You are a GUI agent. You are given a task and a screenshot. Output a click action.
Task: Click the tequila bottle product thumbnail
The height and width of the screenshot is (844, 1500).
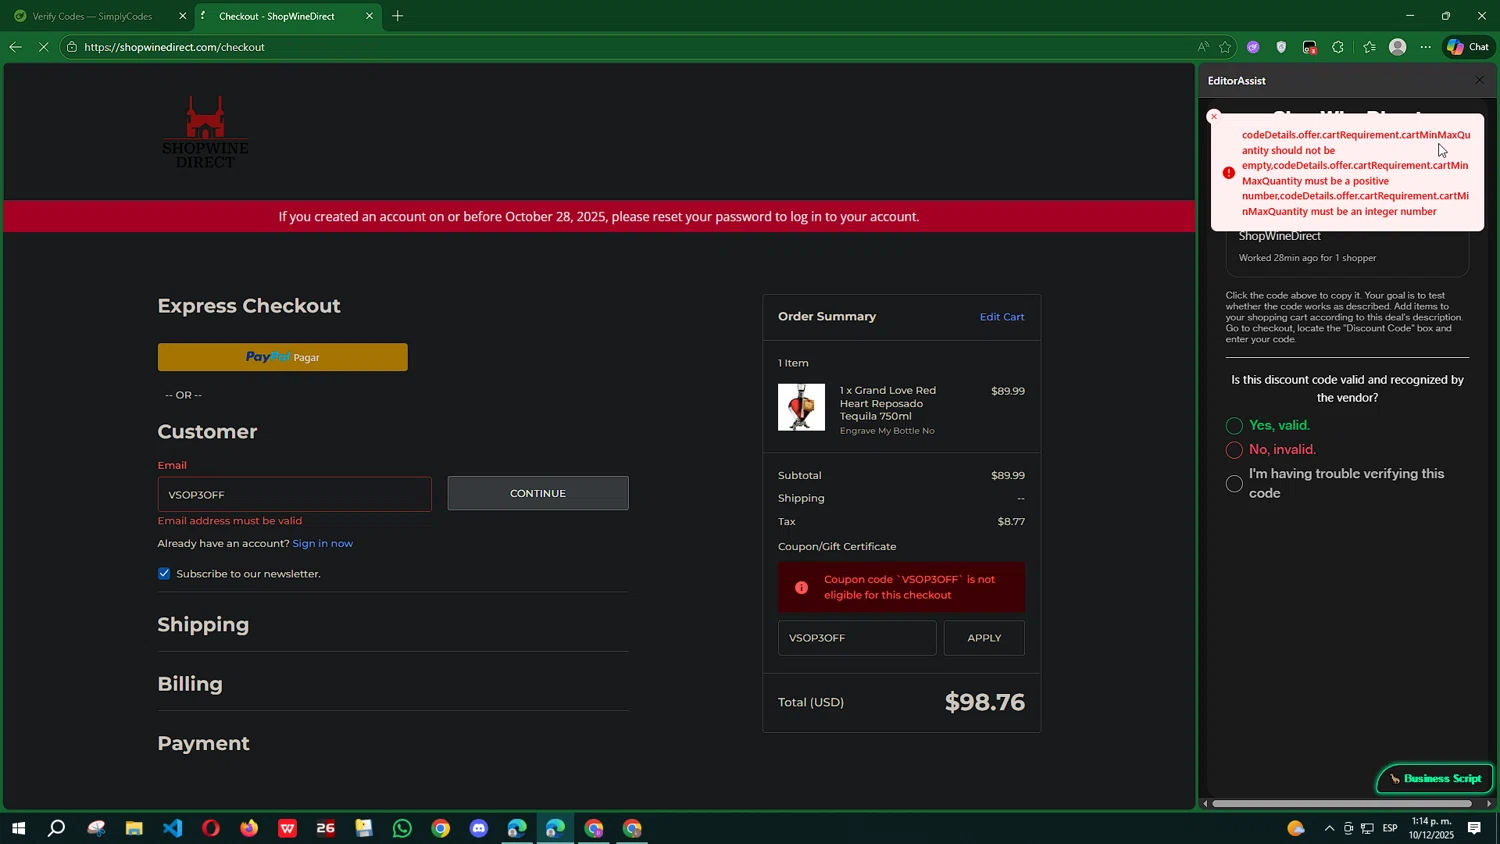[x=802, y=407]
